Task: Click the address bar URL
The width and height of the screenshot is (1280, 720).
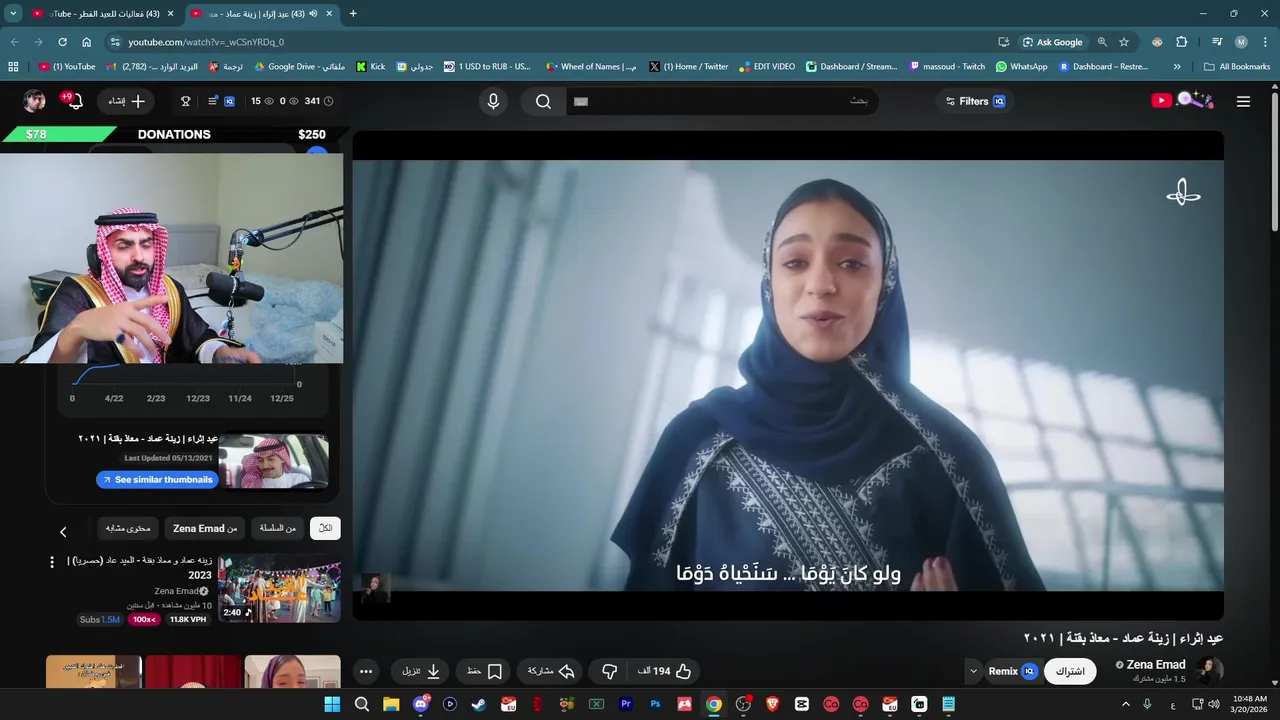Action: point(206,42)
